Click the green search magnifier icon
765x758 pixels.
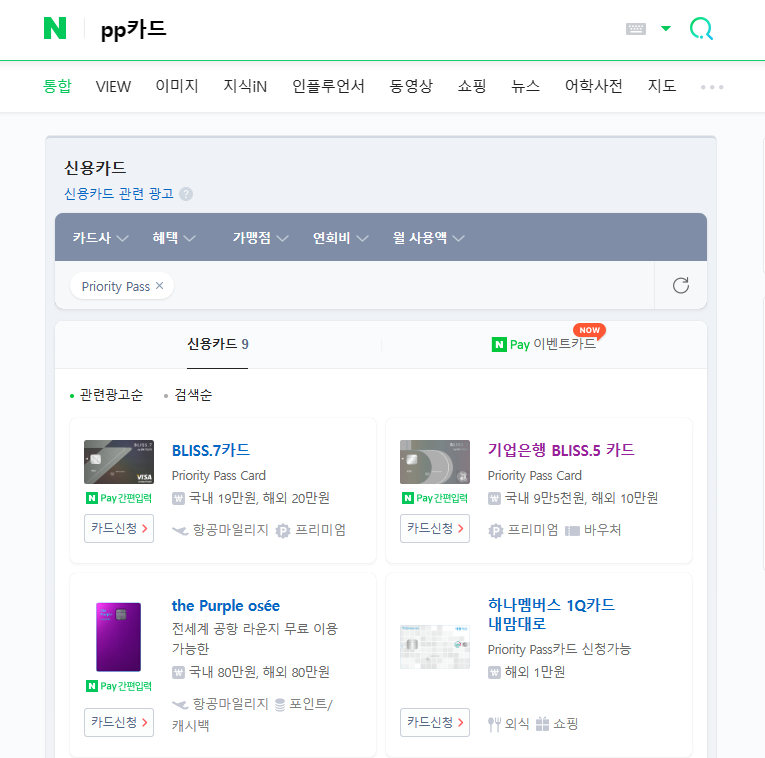click(701, 29)
